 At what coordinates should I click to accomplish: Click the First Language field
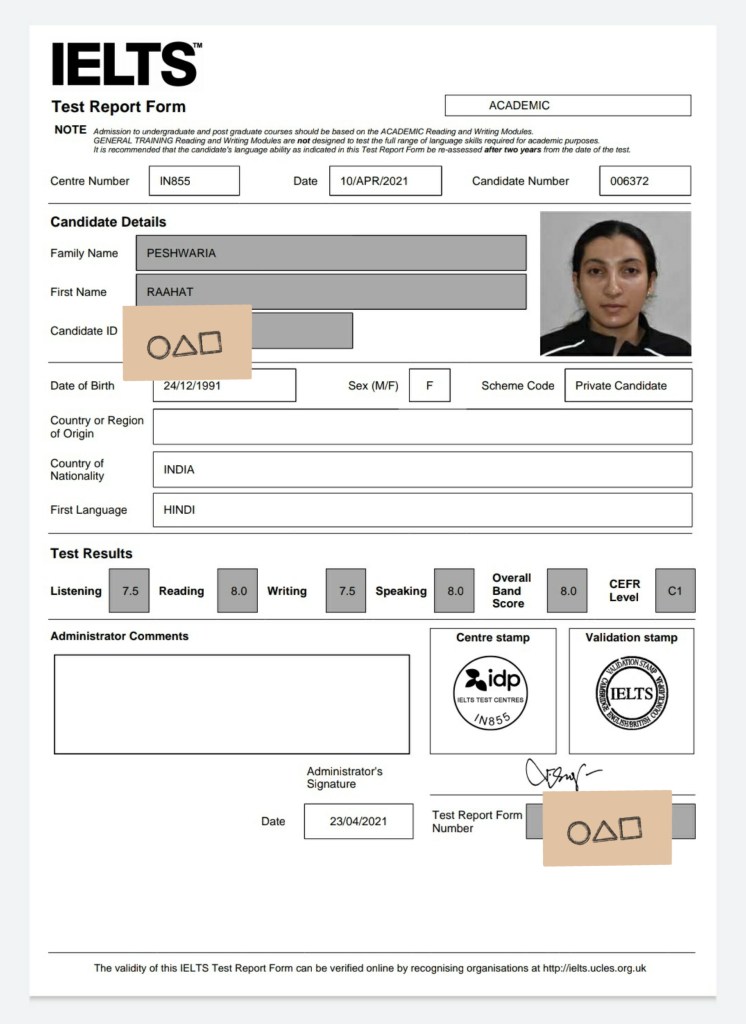(x=422, y=510)
